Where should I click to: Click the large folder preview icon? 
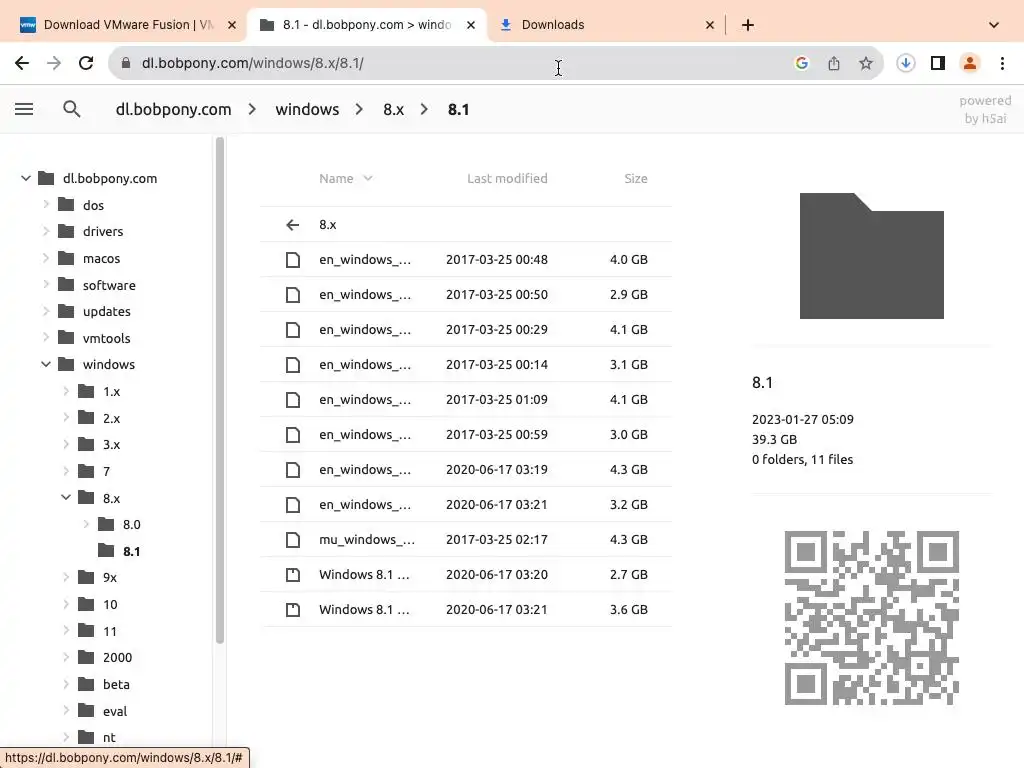(872, 256)
